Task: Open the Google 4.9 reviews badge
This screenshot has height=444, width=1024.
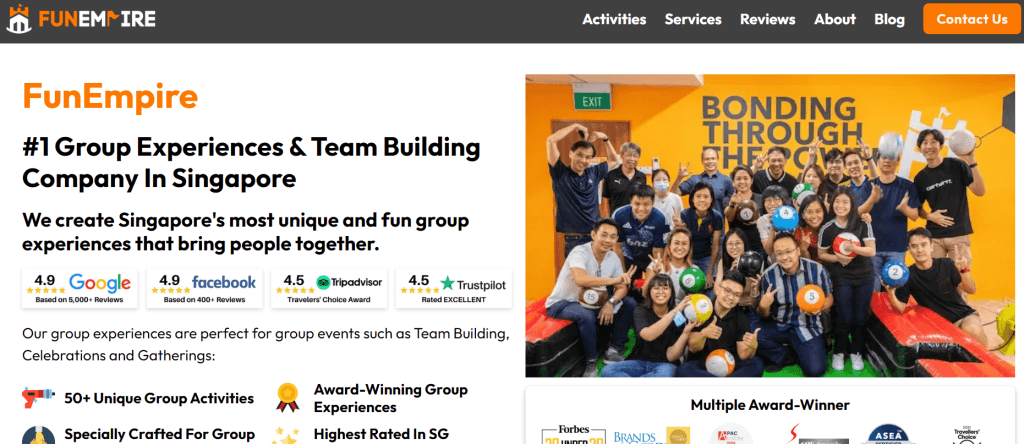Action: click(80, 288)
